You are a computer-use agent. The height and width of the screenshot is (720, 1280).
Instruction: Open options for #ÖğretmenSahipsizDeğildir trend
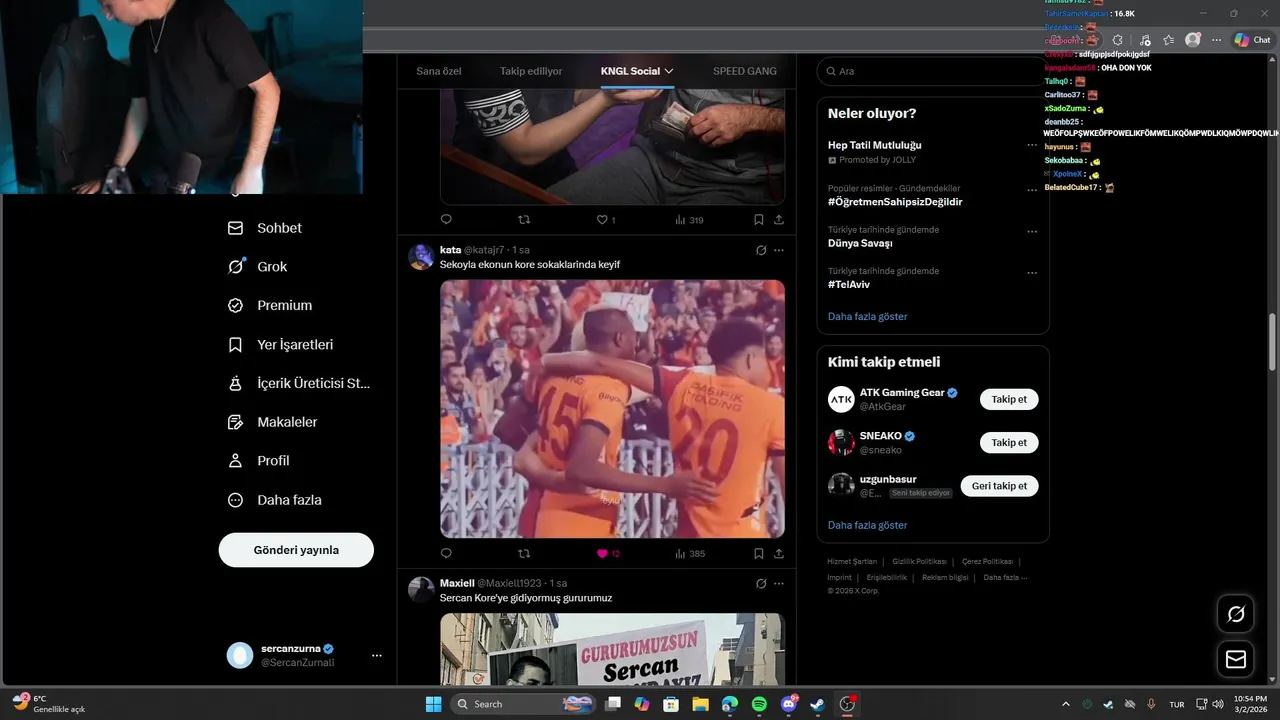click(x=1032, y=190)
